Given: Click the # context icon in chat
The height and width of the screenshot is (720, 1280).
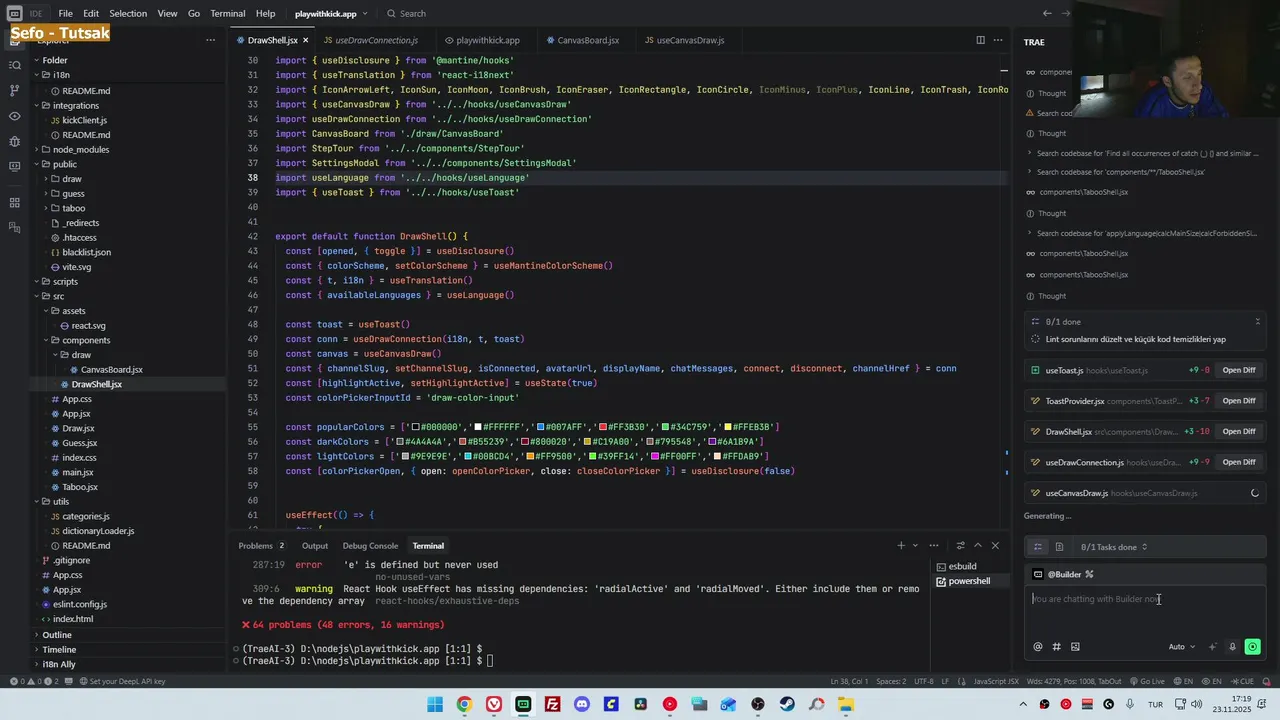Looking at the screenshot, I should [1056, 647].
